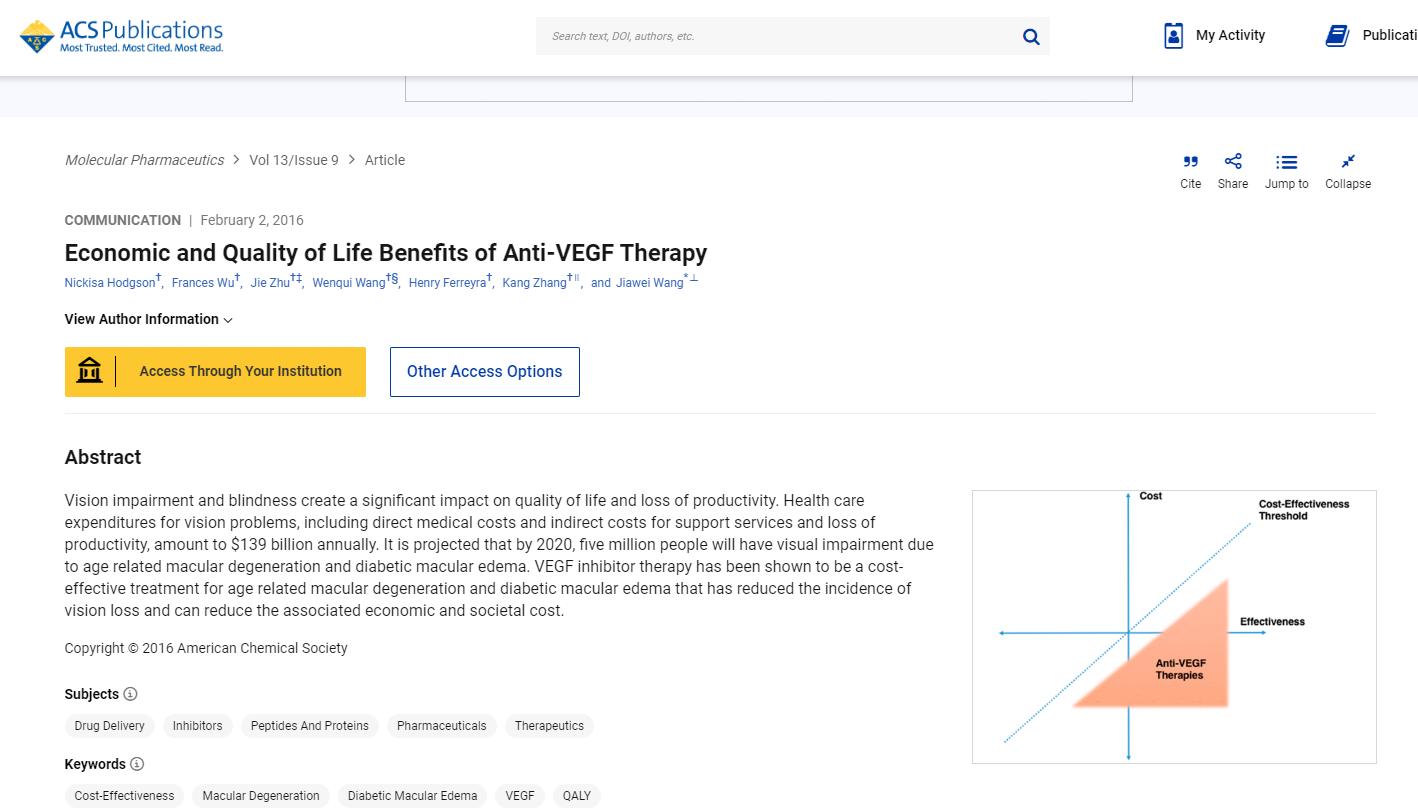Click Access Through Your Institution button
The width and height of the screenshot is (1418, 811).
pos(215,372)
